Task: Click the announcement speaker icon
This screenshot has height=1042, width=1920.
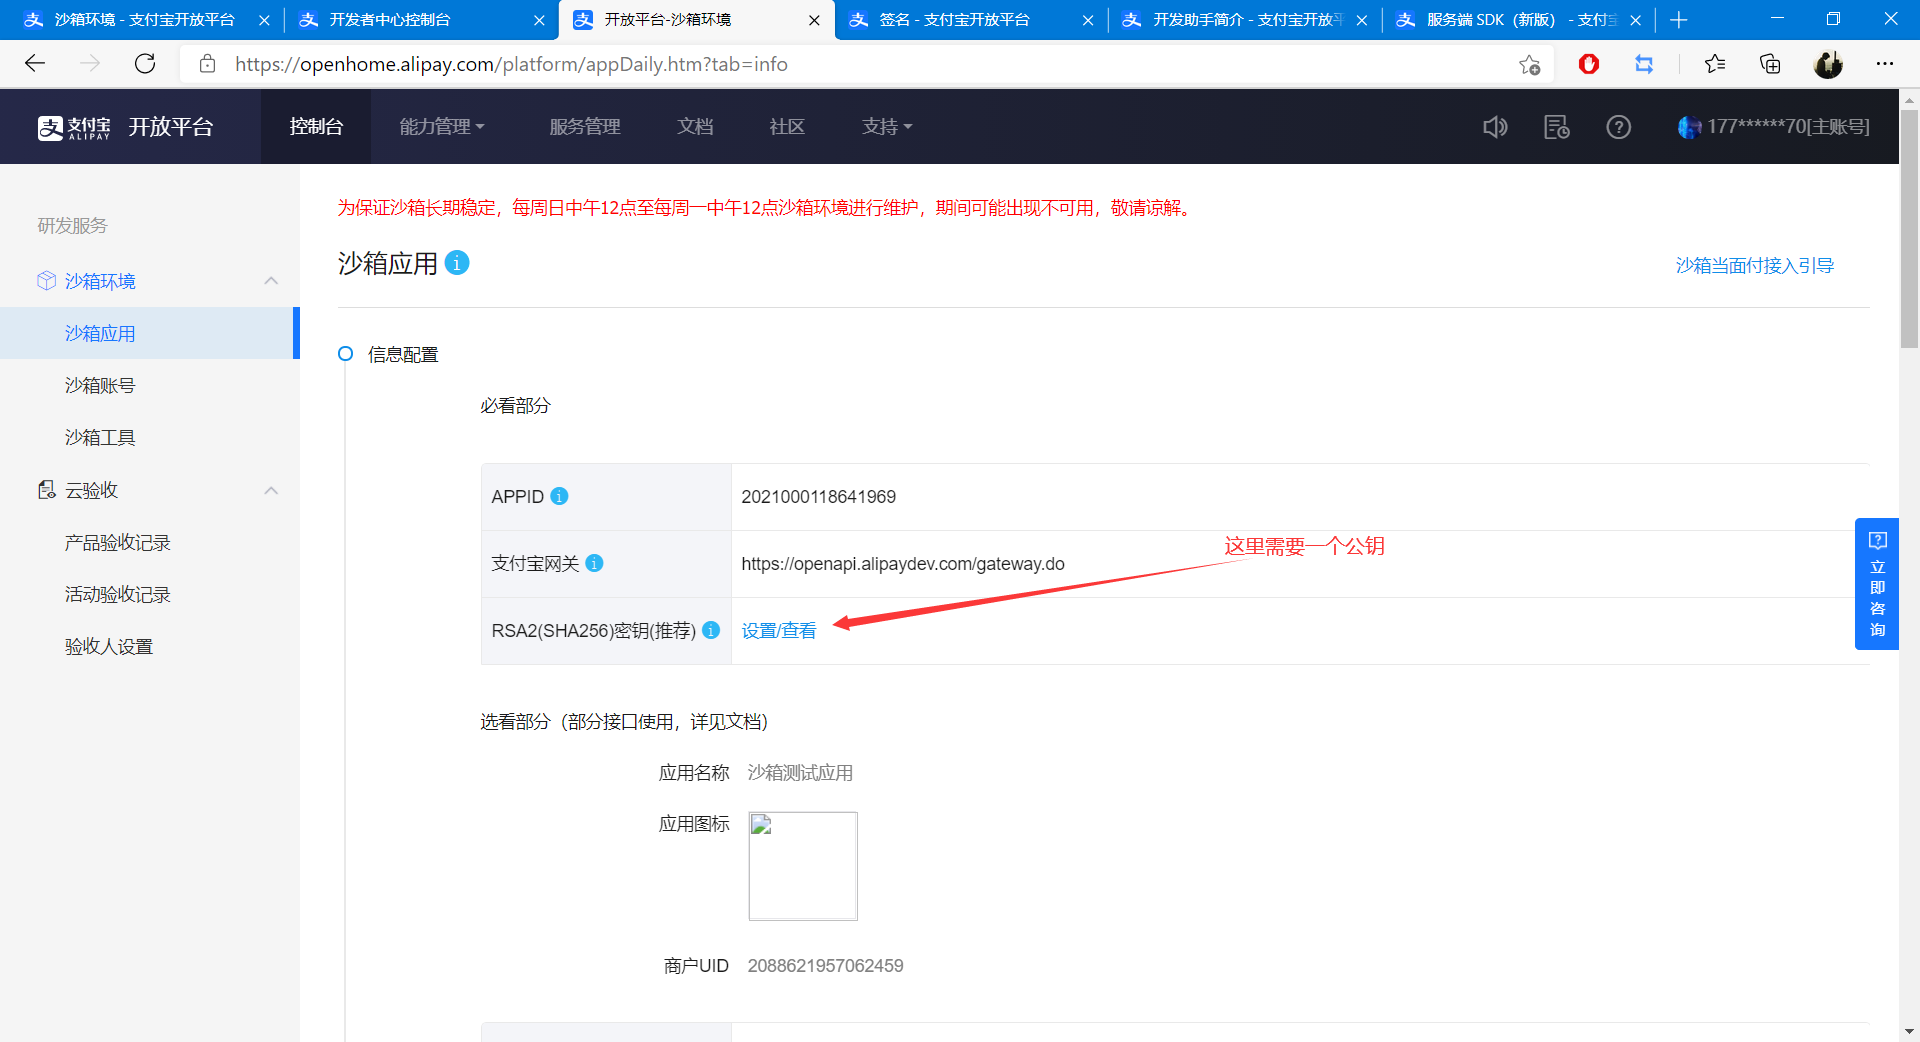Action: click(1495, 127)
